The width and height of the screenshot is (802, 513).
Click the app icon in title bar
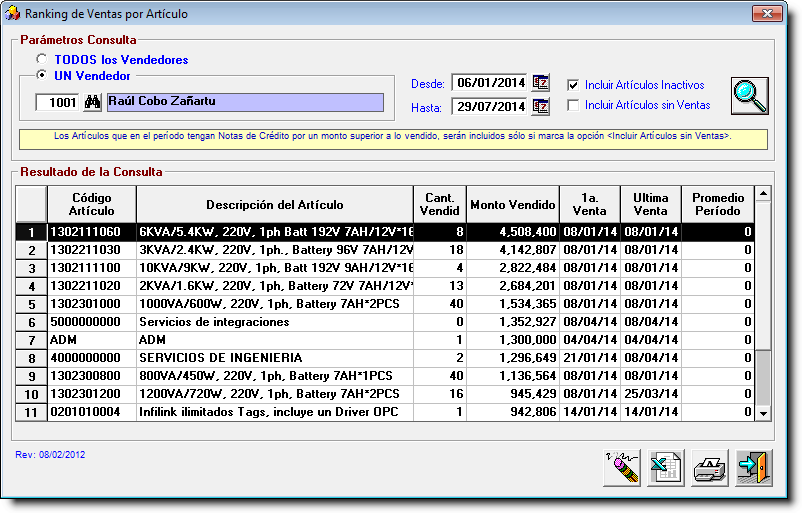[13, 13]
